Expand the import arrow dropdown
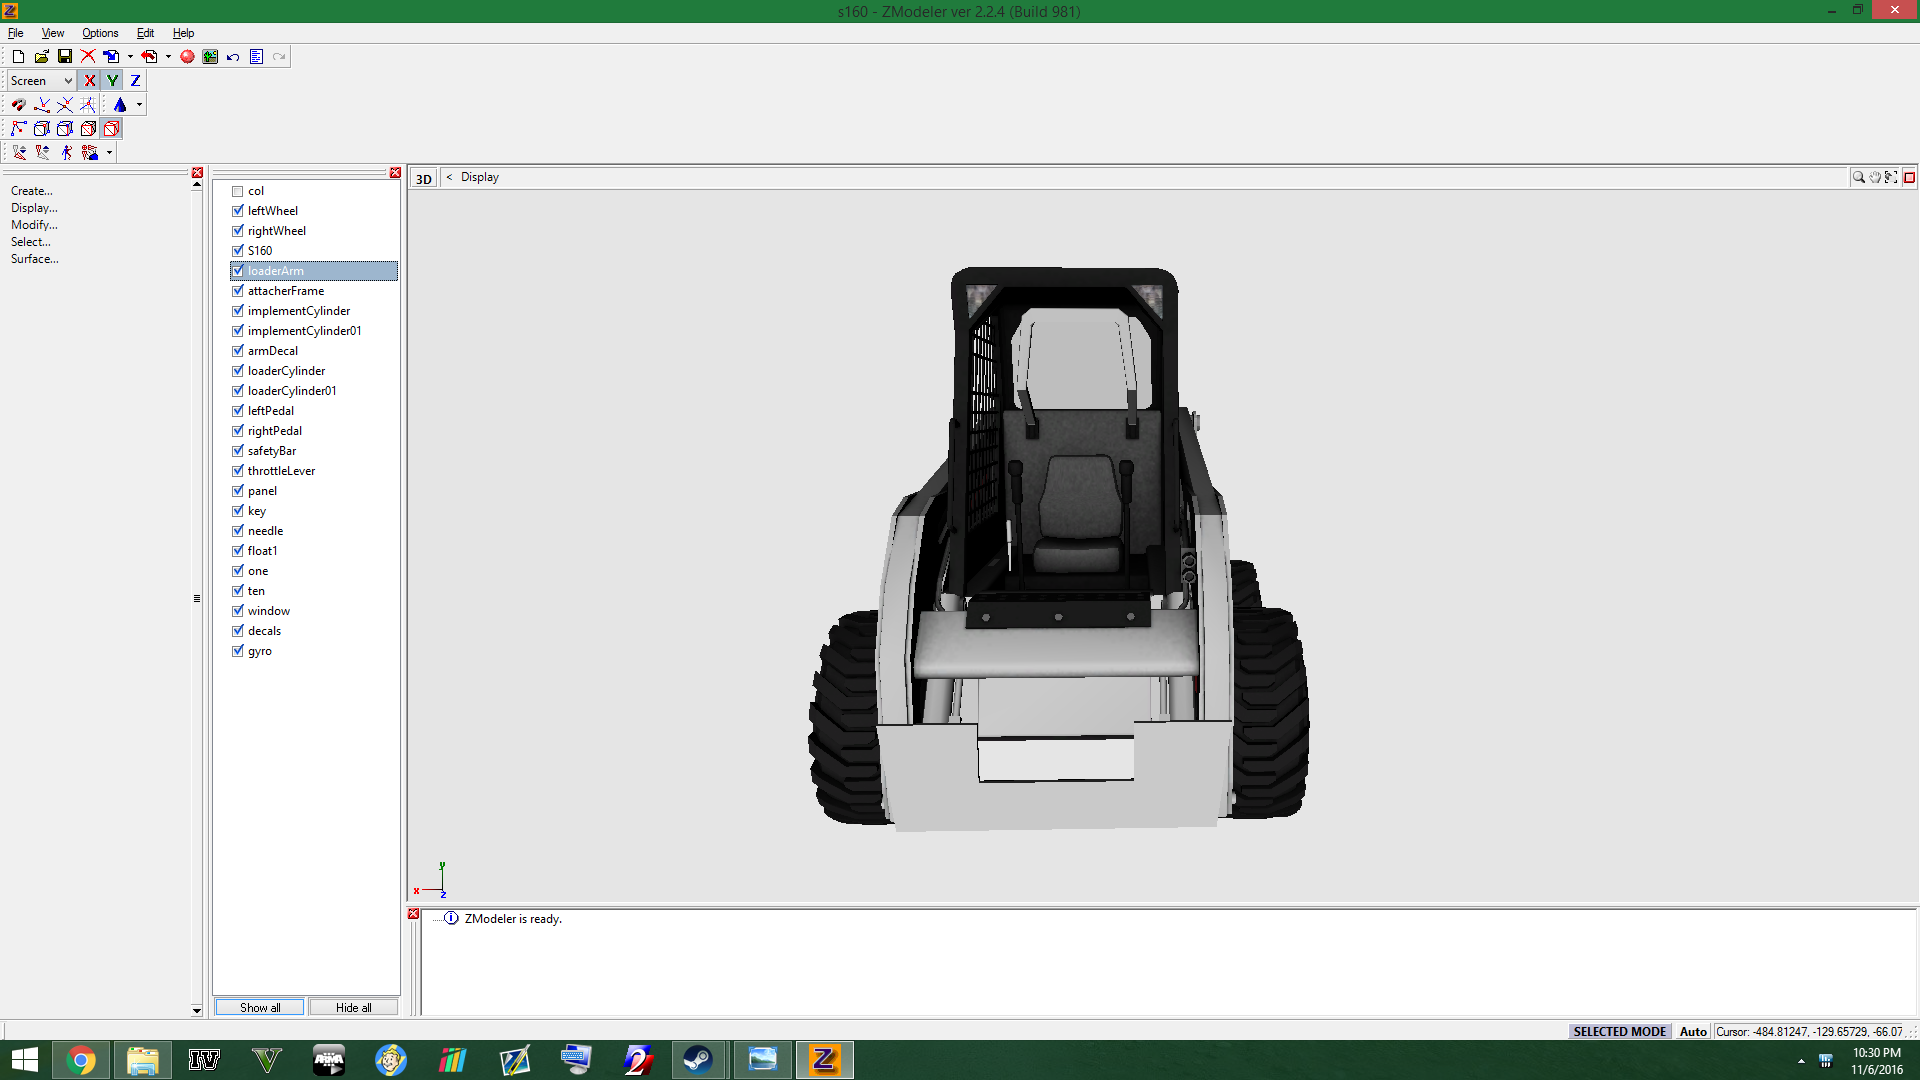1920x1080 pixels. [x=130, y=57]
